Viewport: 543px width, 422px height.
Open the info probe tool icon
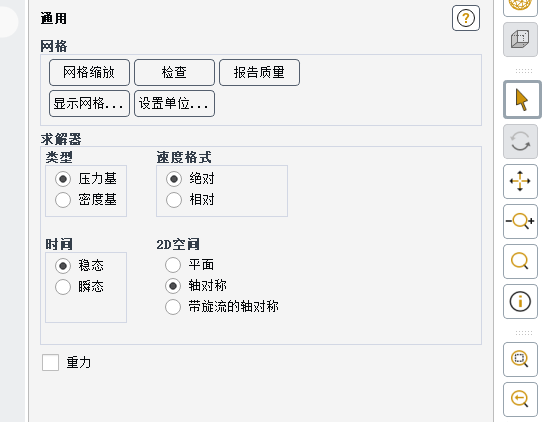tap(520, 302)
